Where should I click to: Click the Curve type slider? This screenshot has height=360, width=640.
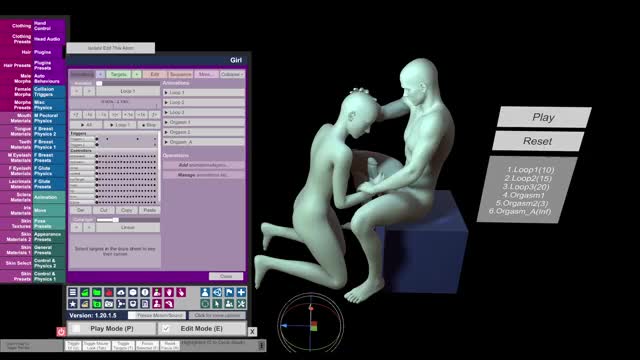128,220
